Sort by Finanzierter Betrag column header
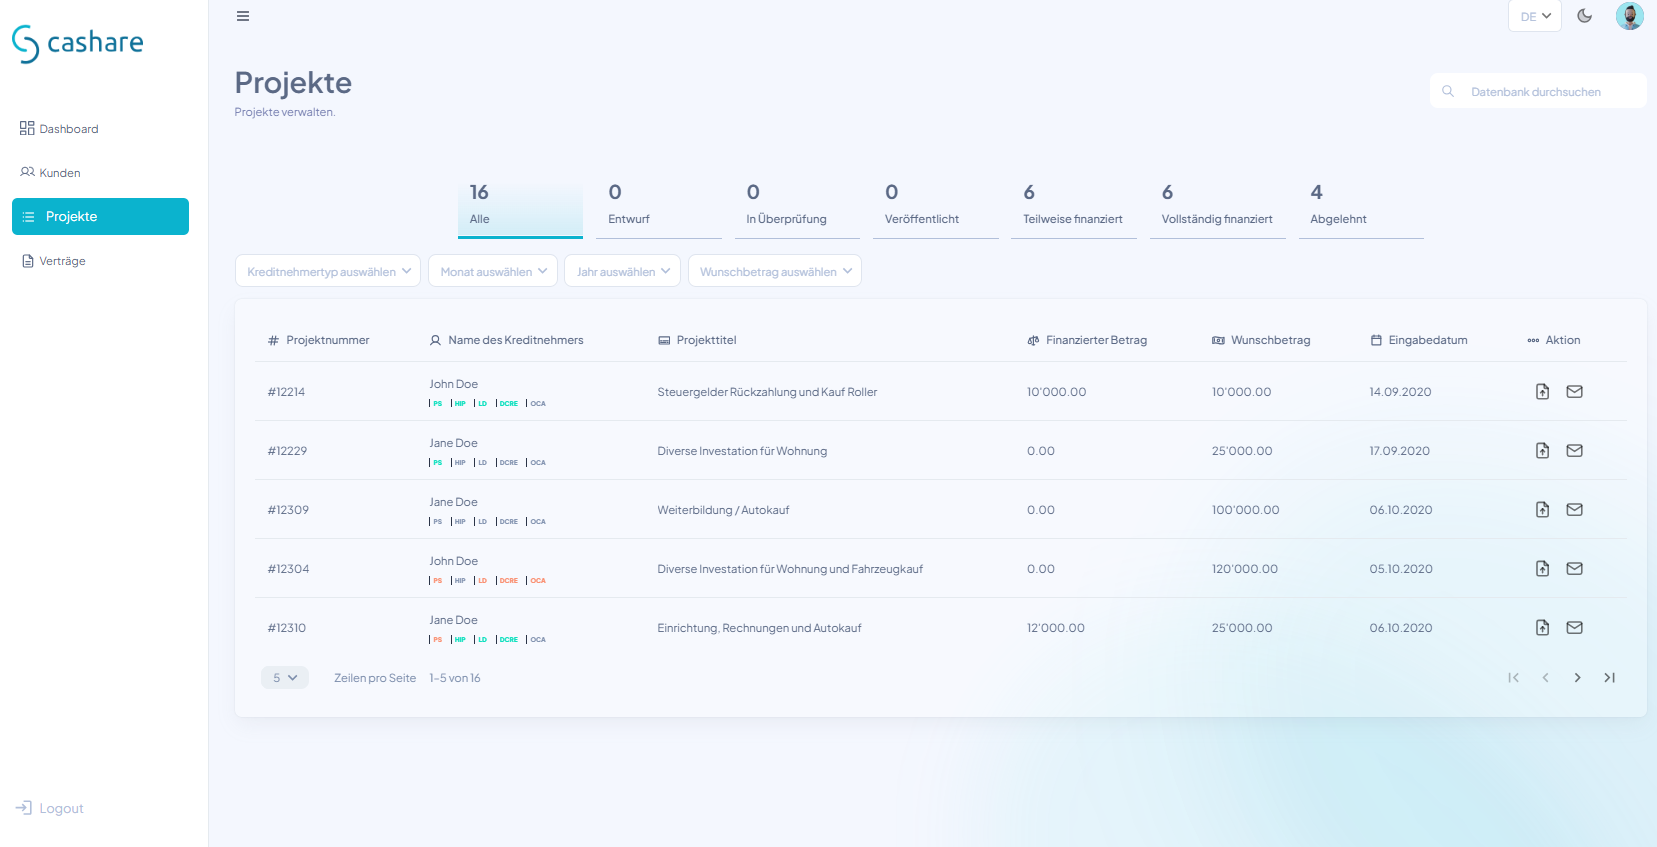The image size is (1657, 847). click(x=1087, y=341)
